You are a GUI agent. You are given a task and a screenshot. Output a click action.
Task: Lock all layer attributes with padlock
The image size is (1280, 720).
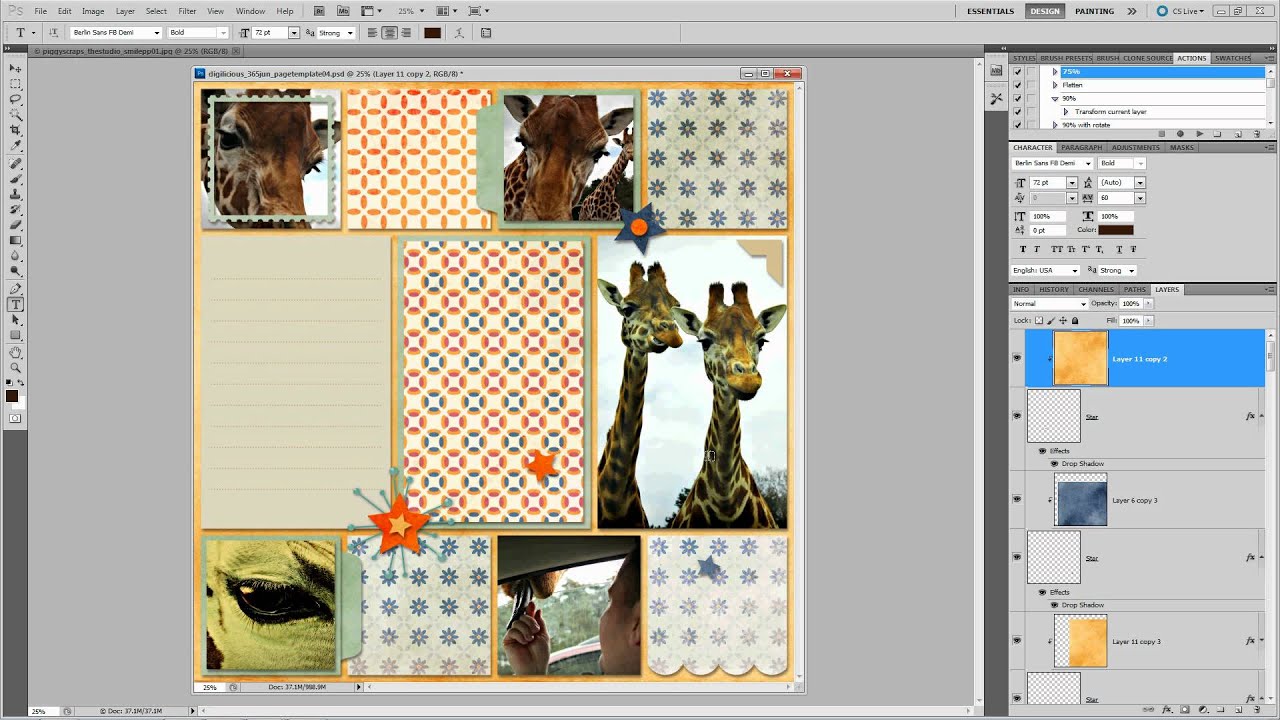(1075, 321)
